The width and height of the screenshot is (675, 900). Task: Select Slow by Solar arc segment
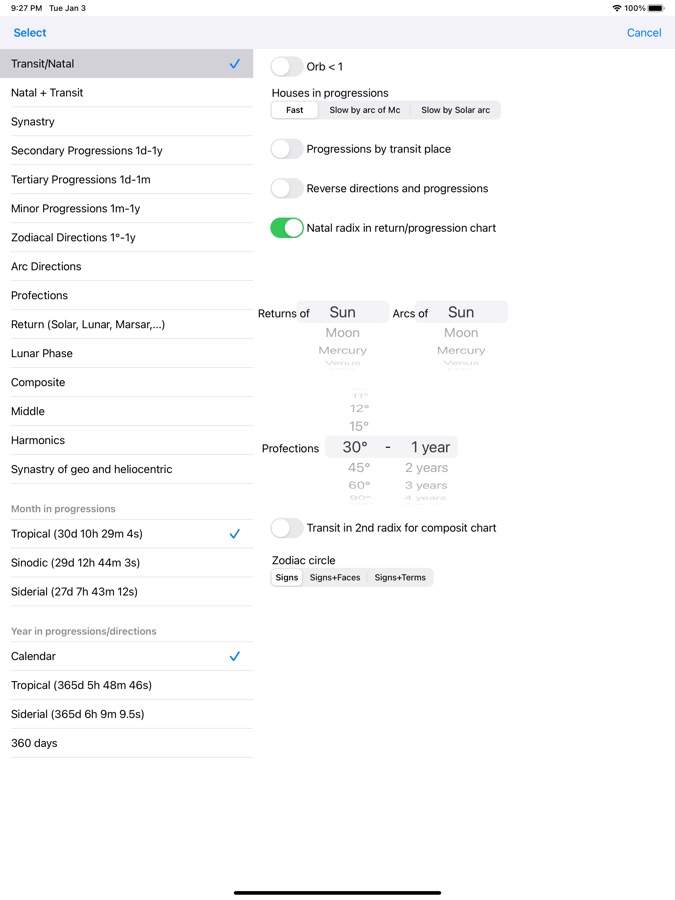pyautogui.click(x=455, y=110)
